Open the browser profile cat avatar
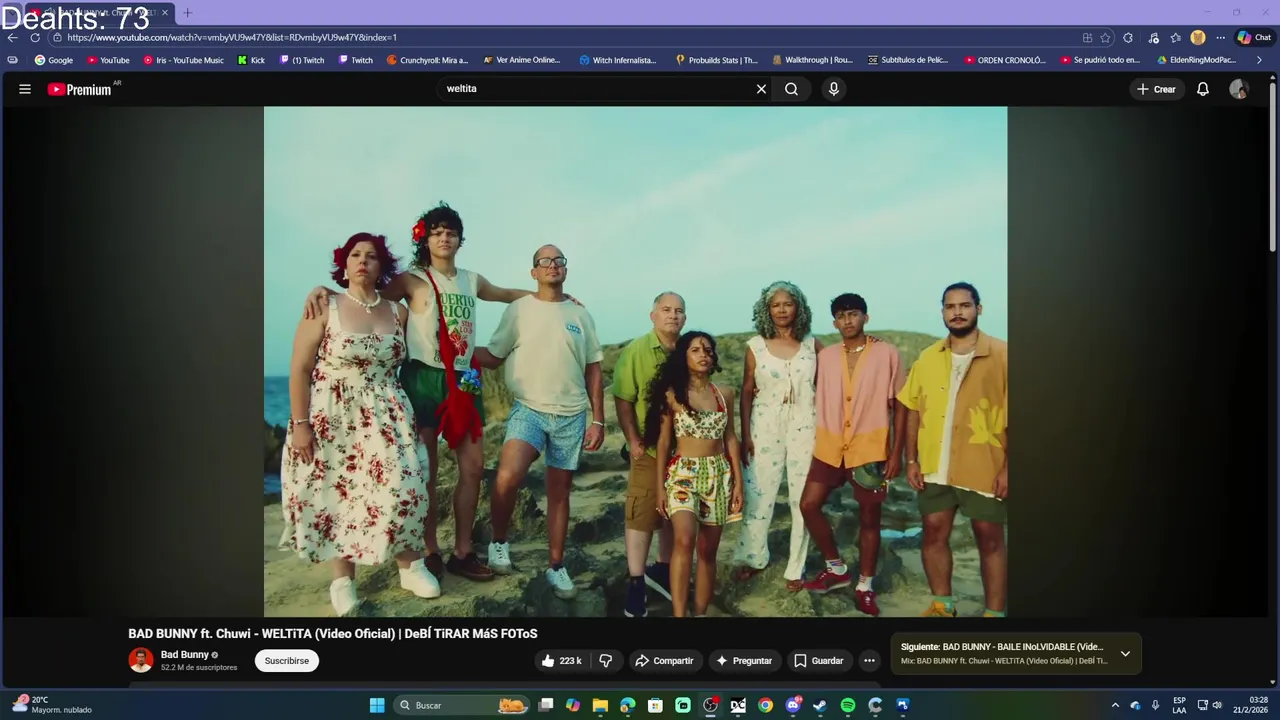The width and height of the screenshot is (1280, 720). tap(1198, 37)
